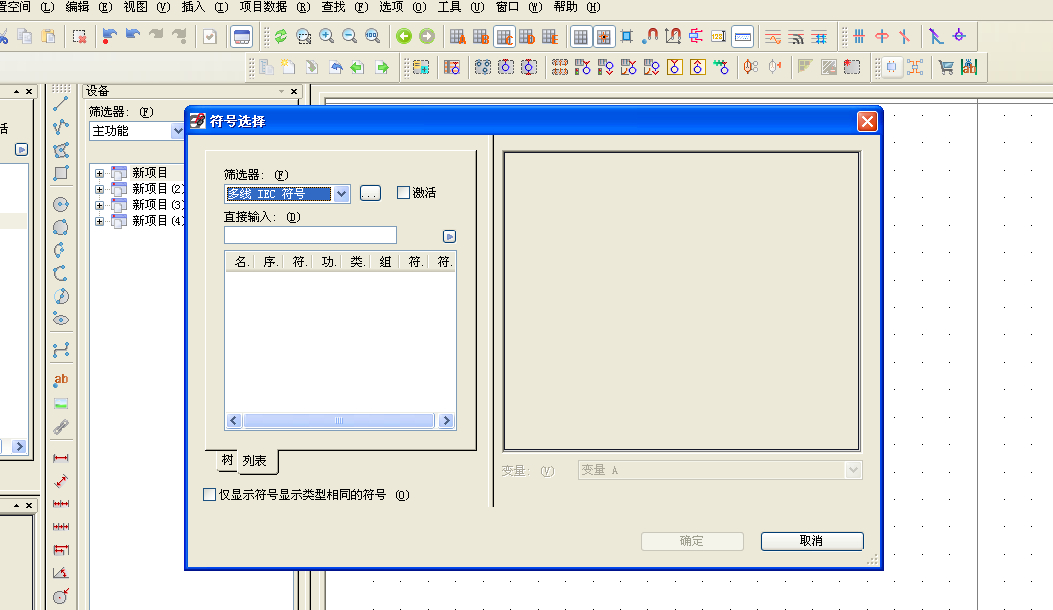Select the insert image tool
1053x610 pixels.
click(60, 404)
